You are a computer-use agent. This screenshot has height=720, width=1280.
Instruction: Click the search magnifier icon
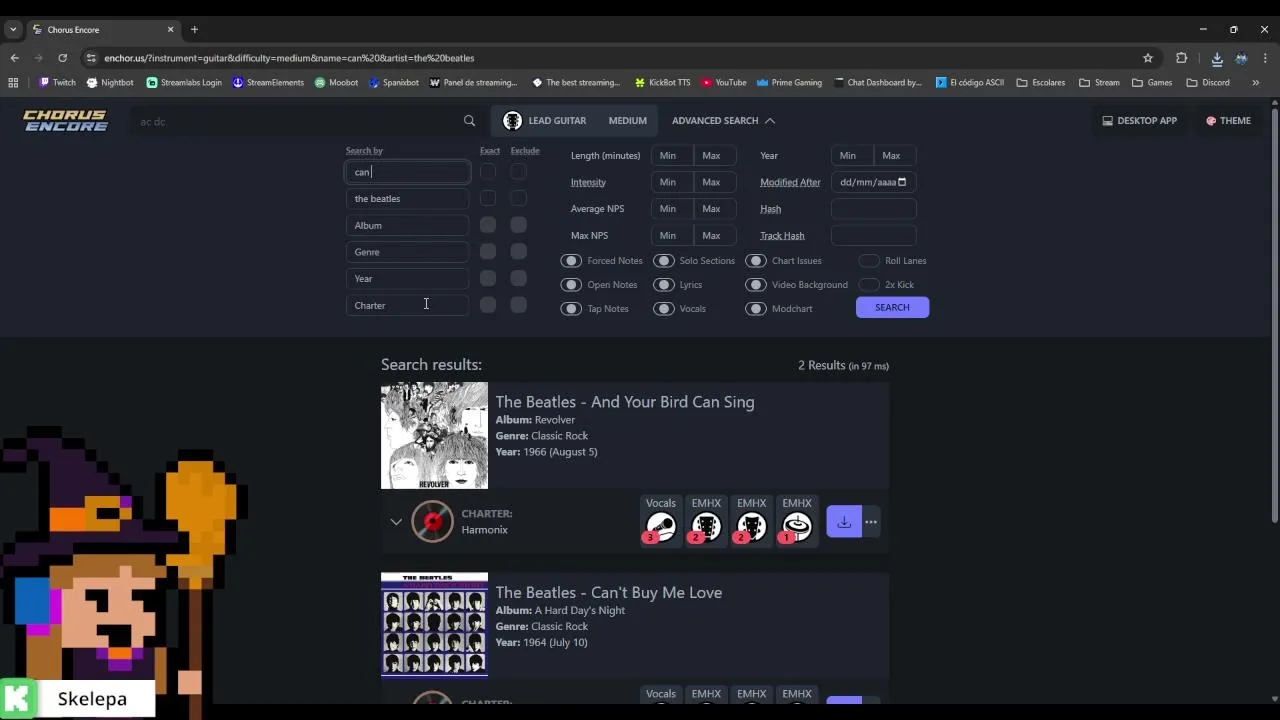(x=469, y=121)
